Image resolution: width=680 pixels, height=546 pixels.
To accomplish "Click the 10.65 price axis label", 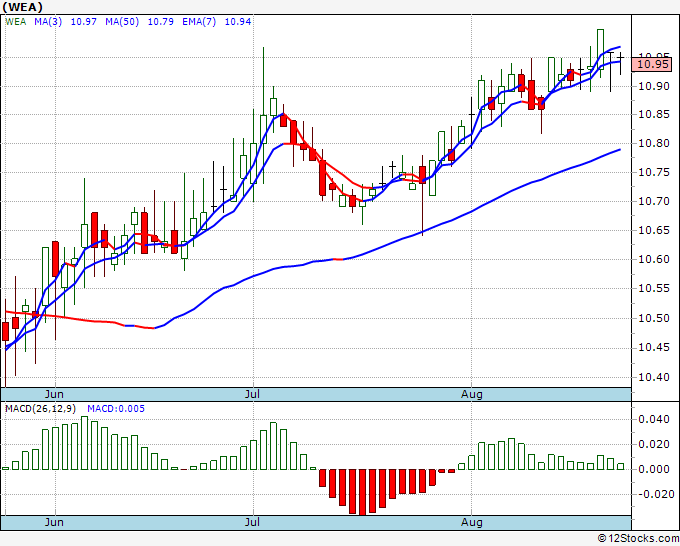I will point(654,230).
